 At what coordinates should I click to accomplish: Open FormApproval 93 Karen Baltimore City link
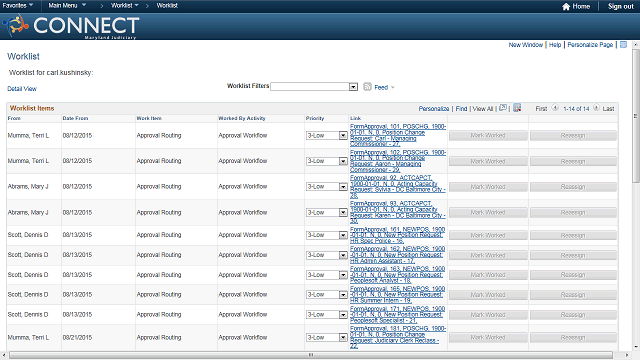coord(398,212)
